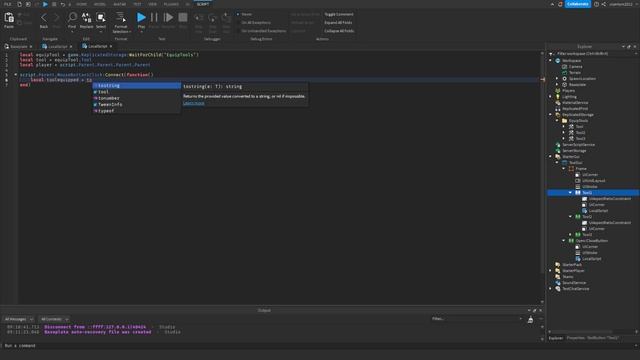Collapse the StarterGui node

551,156
